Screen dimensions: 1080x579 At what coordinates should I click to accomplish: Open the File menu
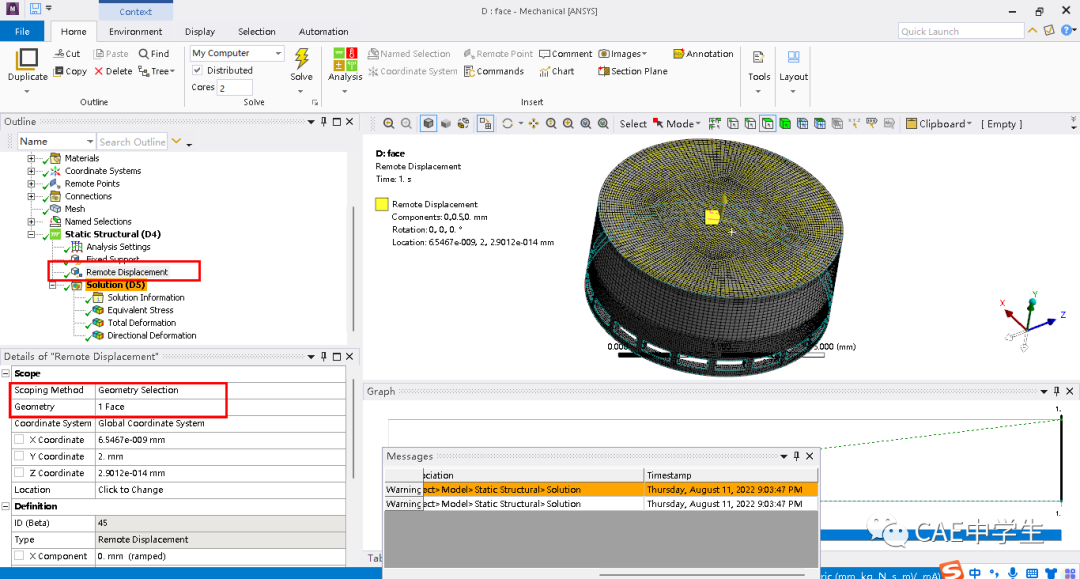[22, 31]
